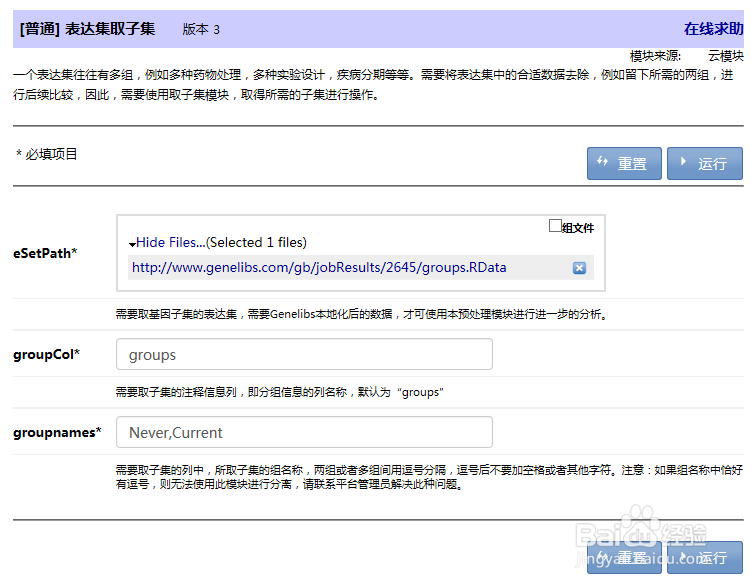Click the bottom 运行 run button

pyautogui.click(x=705, y=557)
